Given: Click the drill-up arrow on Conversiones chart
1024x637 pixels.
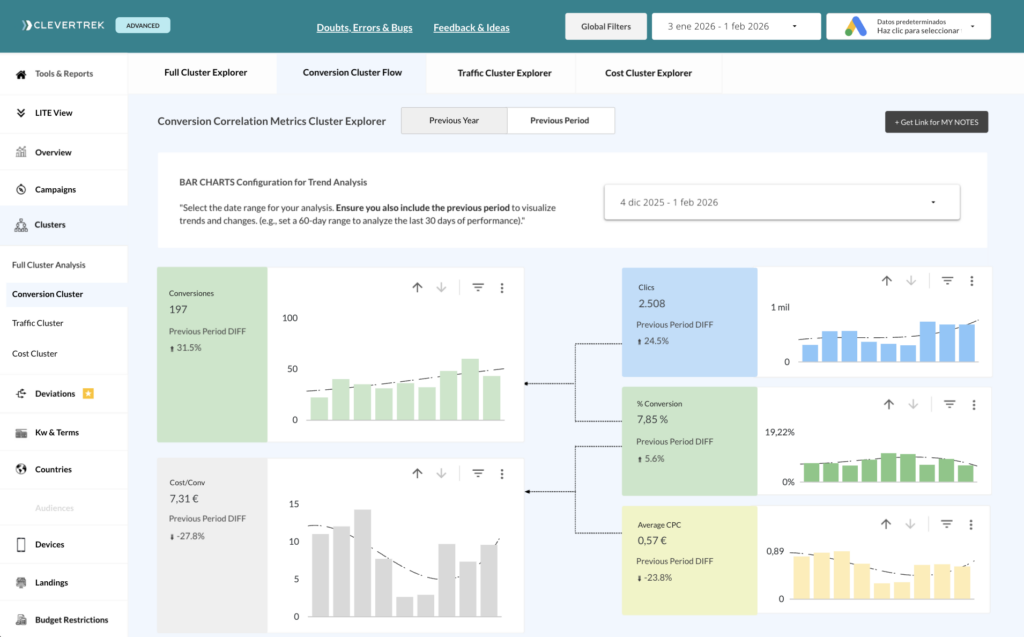Looking at the screenshot, I should tap(417, 288).
